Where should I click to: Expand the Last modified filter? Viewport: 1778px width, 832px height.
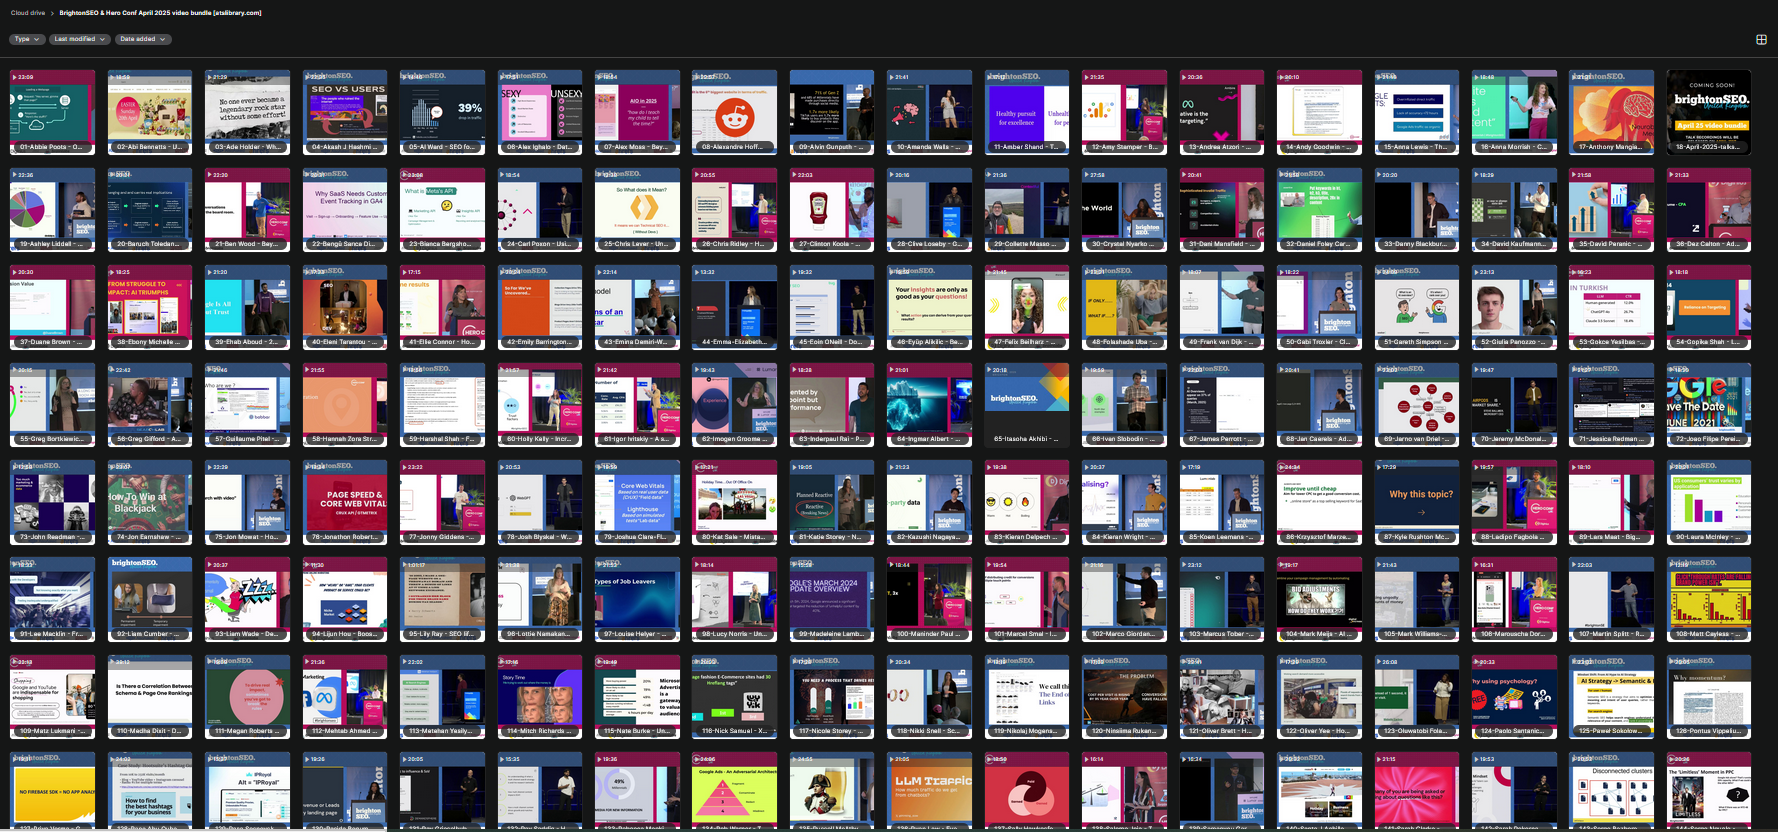point(79,39)
